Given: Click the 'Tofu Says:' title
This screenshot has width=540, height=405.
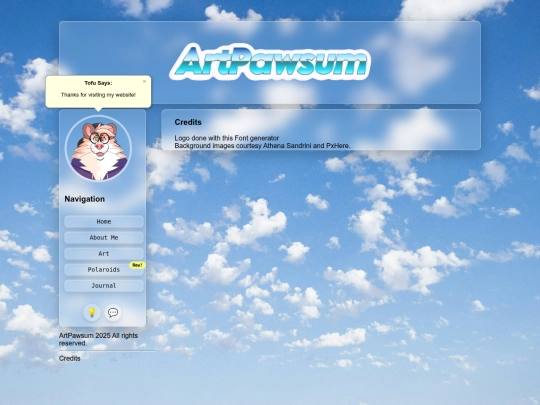Looking at the screenshot, I should tap(98, 83).
